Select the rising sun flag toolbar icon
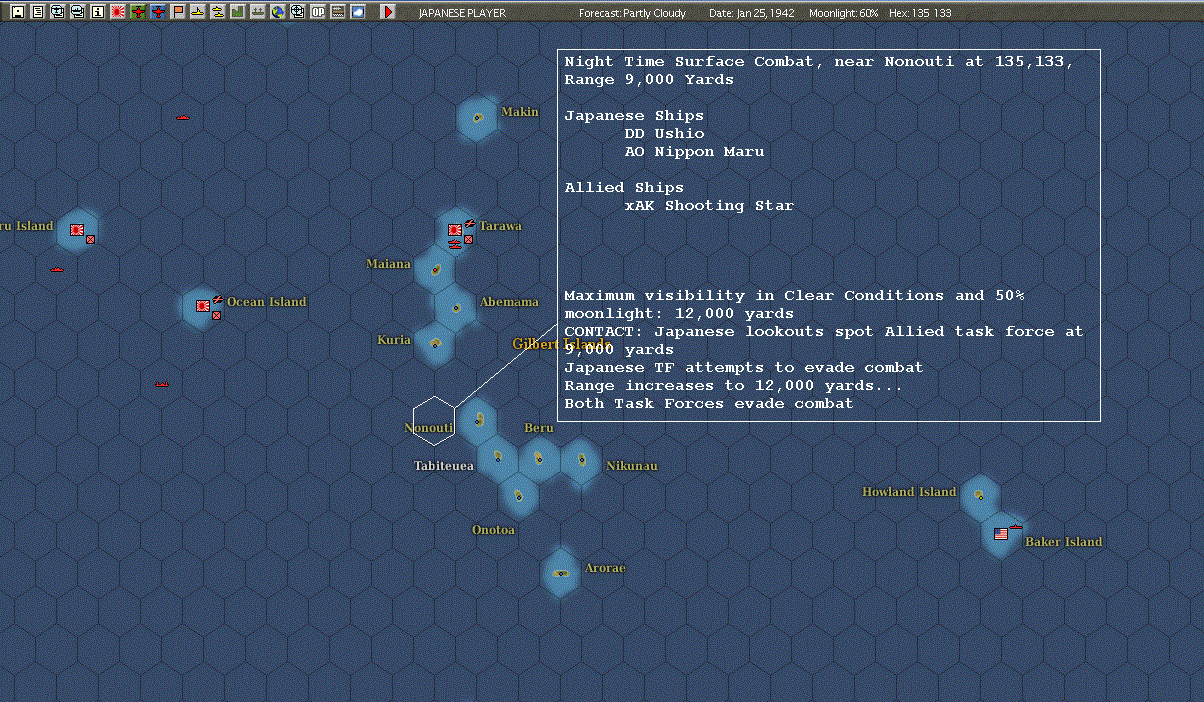1204x702 pixels. (117, 12)
